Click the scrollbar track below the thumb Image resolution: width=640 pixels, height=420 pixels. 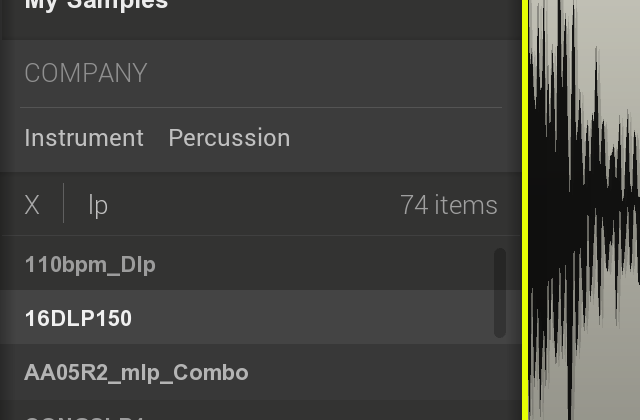(x=500, y=378)
